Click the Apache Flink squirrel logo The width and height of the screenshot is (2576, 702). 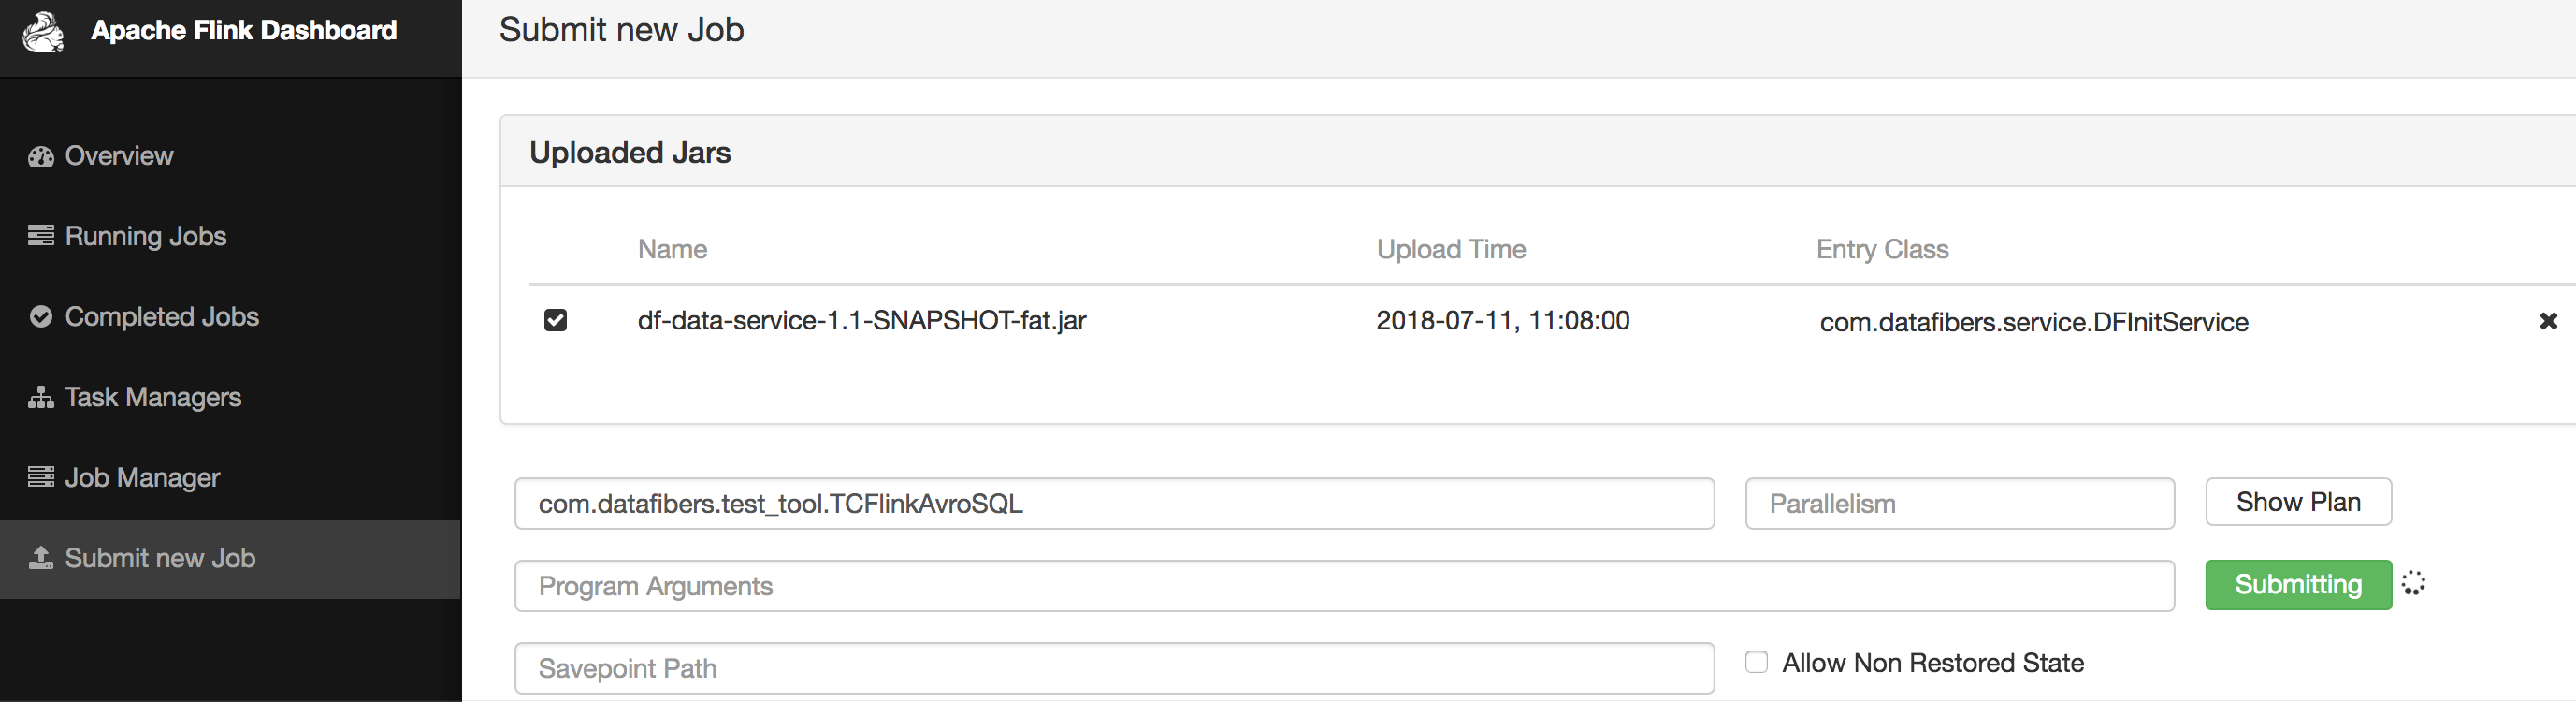pos(43,32)
